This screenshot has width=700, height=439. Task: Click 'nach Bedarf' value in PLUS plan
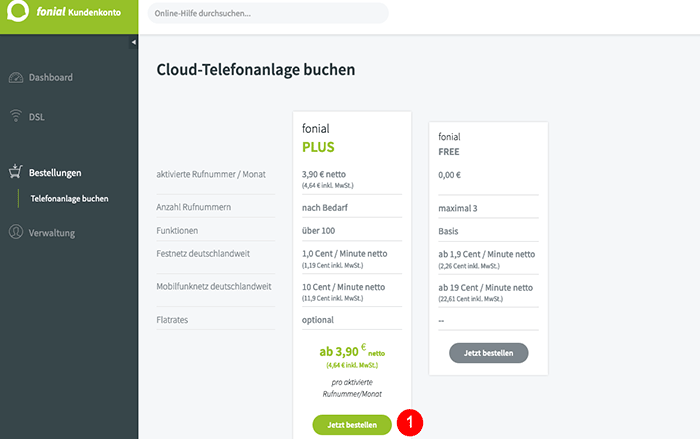click(x=325, y=208)
